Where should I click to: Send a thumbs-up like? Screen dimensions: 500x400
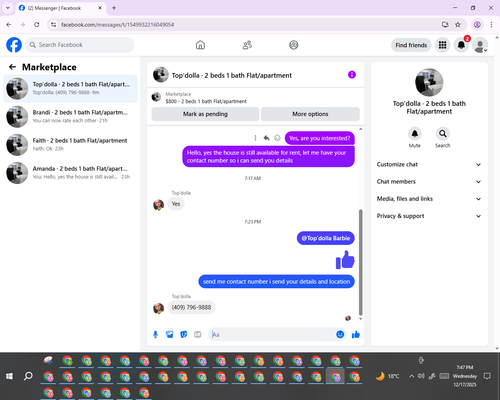356,334
